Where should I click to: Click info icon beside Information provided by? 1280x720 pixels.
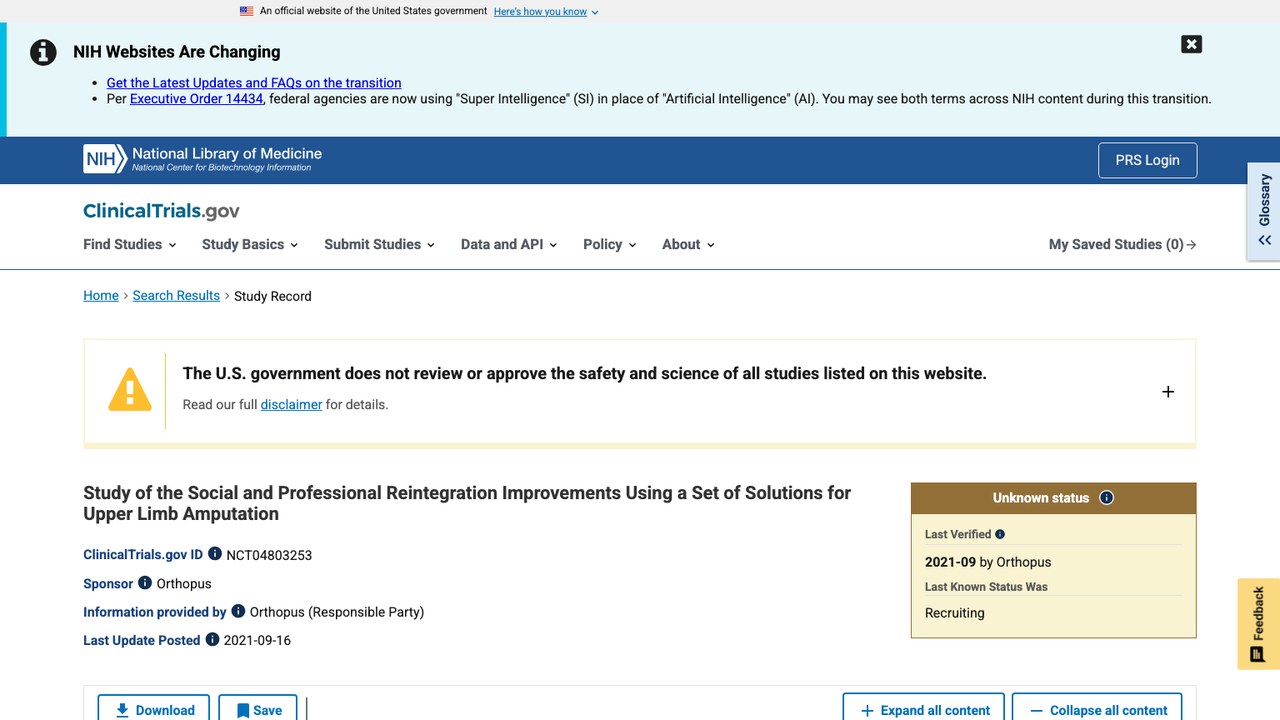tap(238, 611)
